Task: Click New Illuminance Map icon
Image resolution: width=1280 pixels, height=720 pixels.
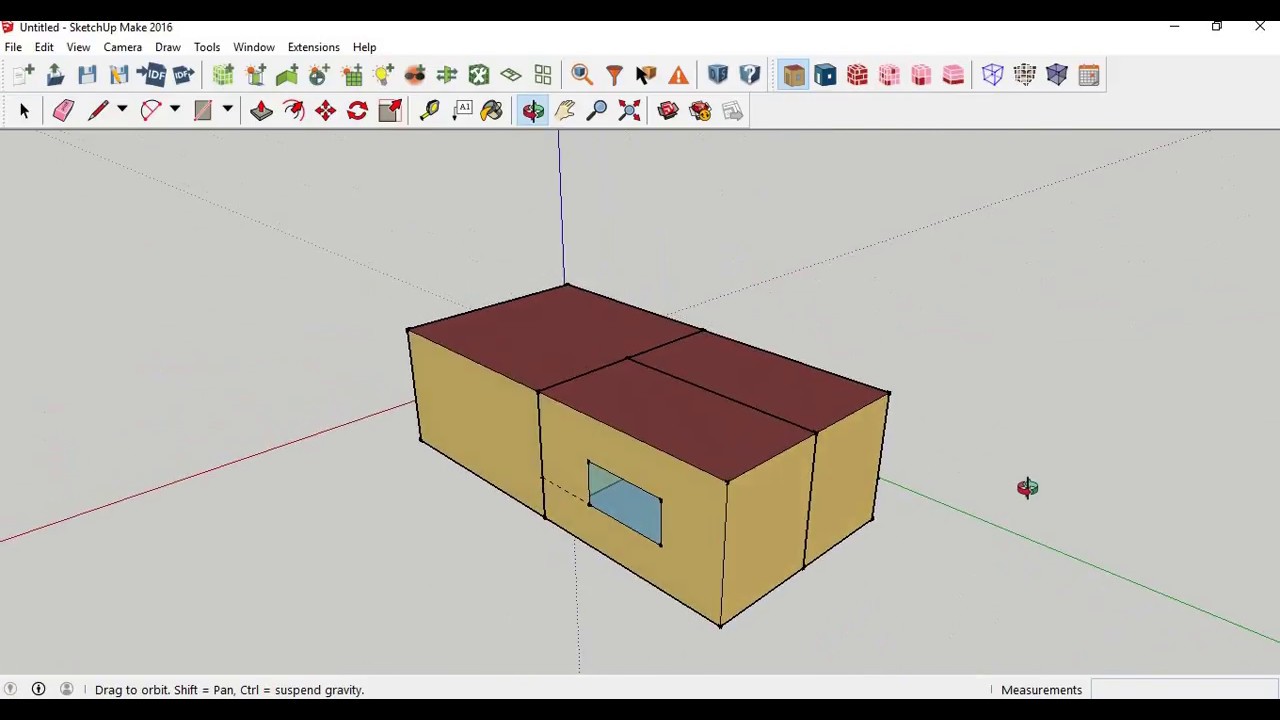Action: pos(352,75)
